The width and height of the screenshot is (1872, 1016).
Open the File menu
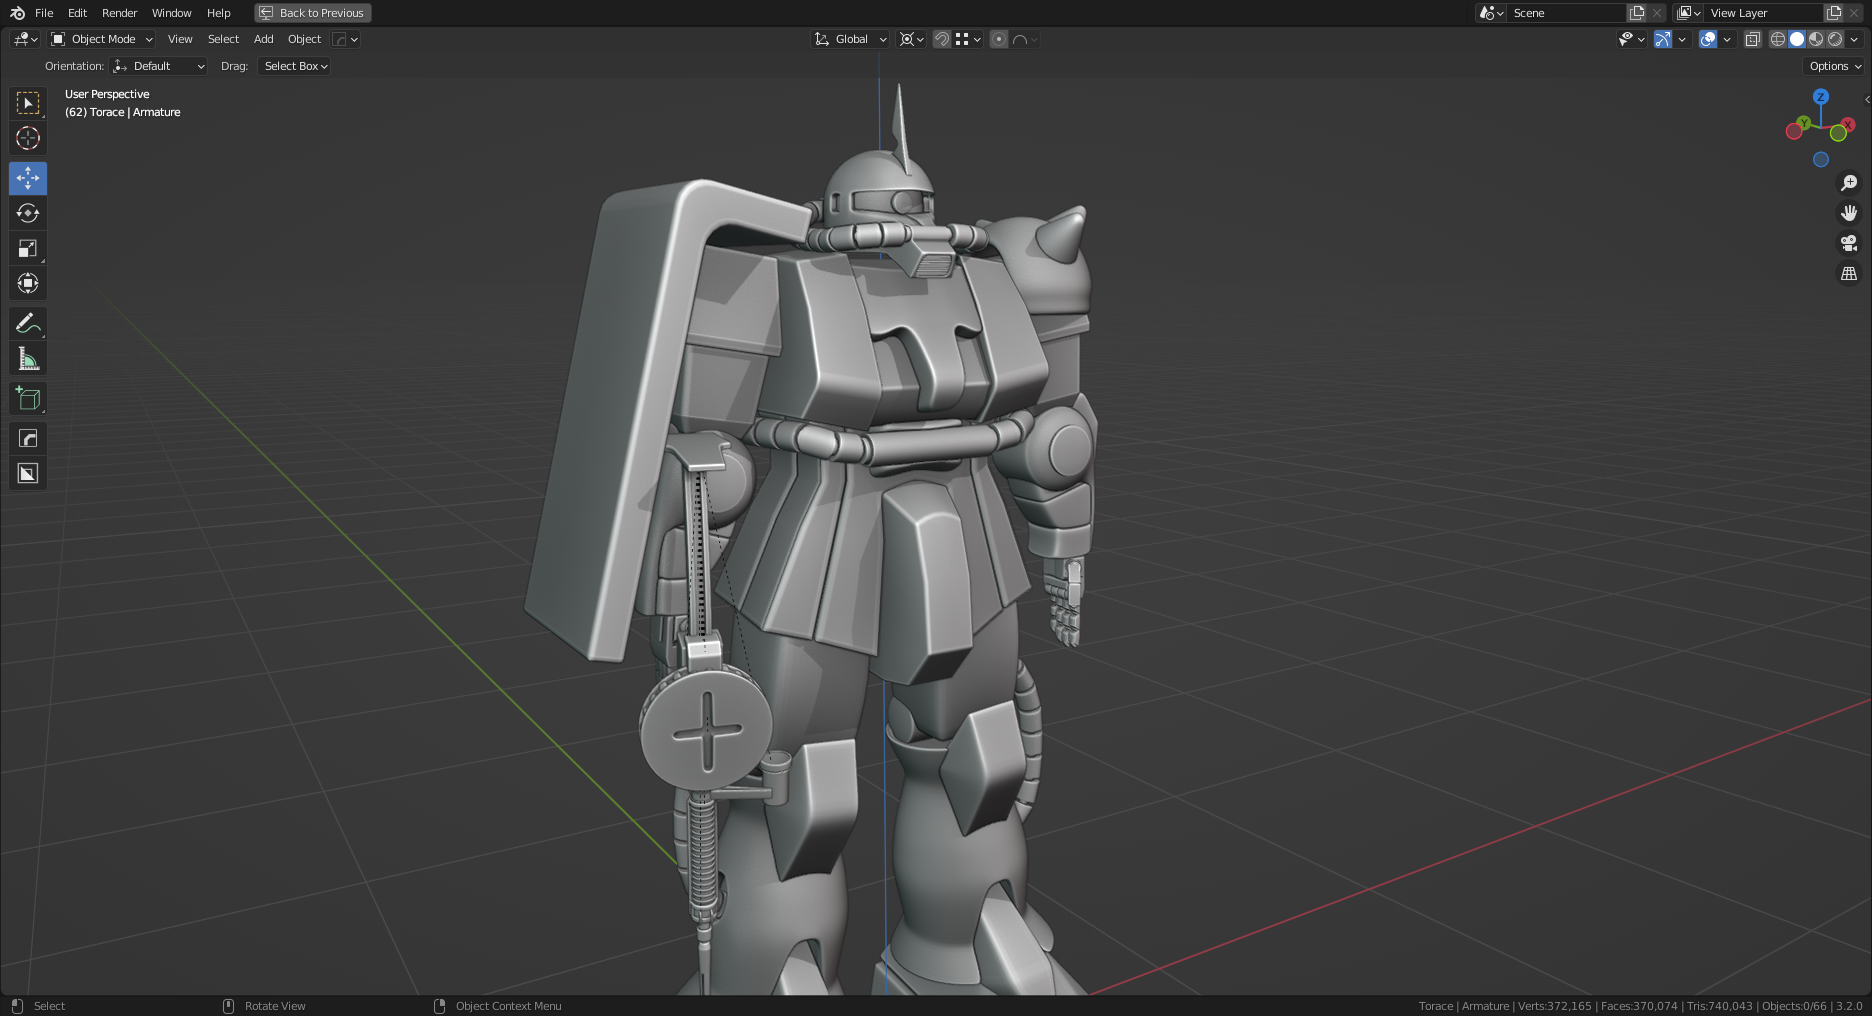tap(44, 13)
